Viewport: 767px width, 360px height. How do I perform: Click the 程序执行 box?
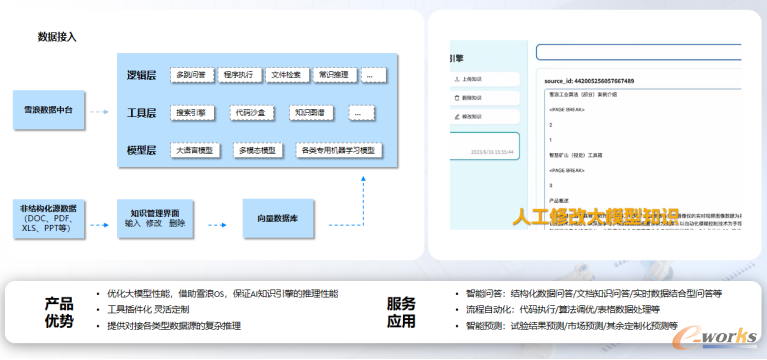[239, 75]
